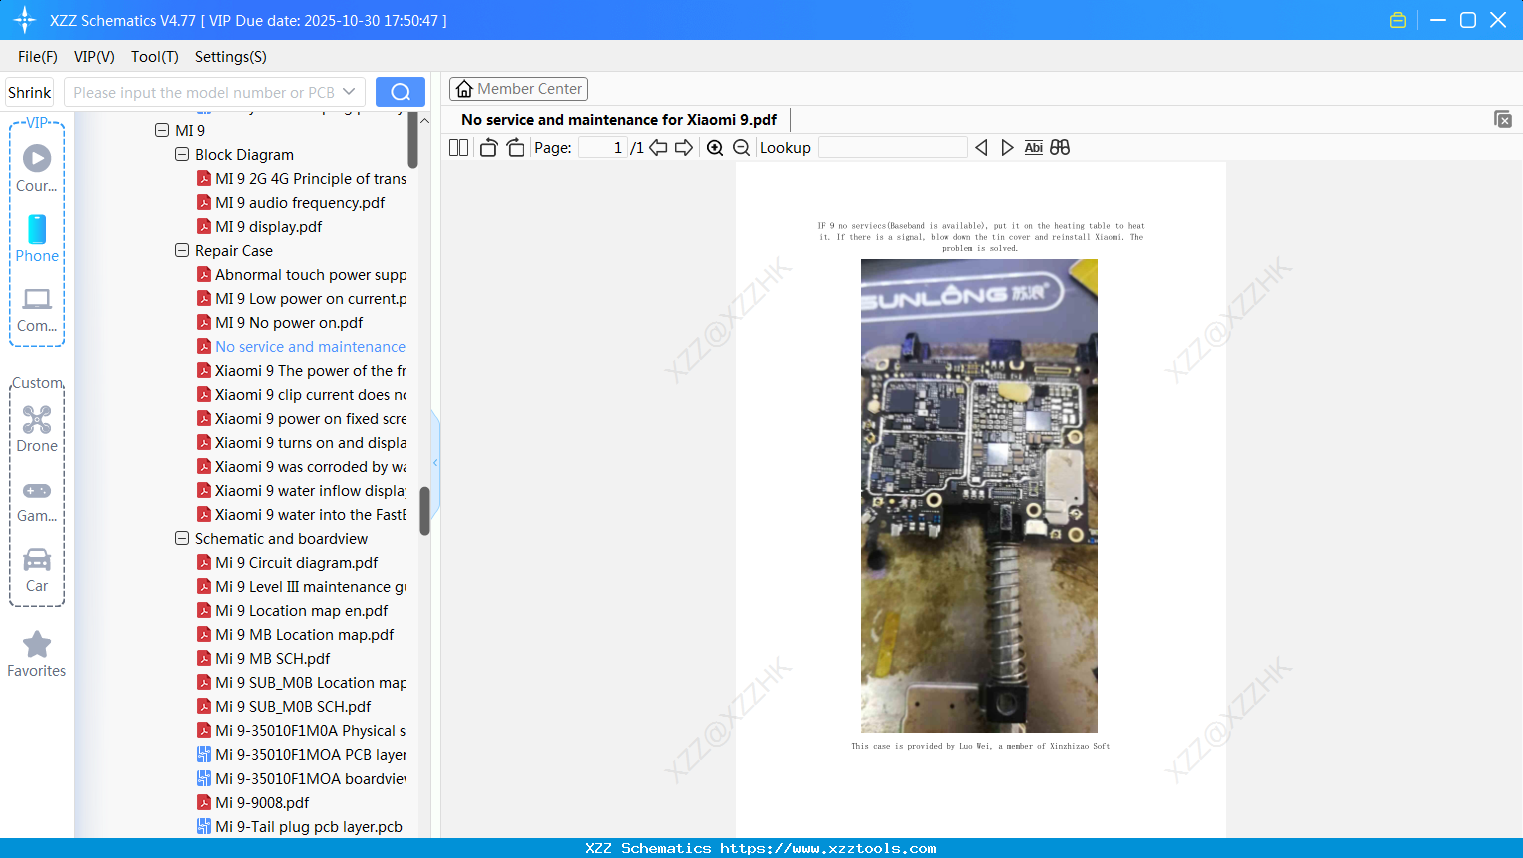Click the blue search magnifier button
This screenshot has height=858, width=1523.
tap(400, 92)
